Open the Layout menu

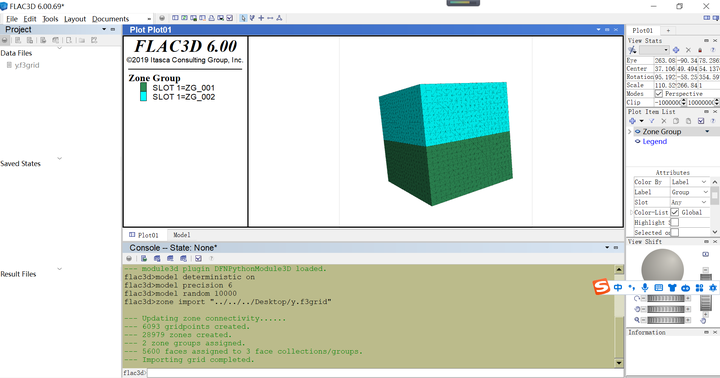tap(75, 19)
